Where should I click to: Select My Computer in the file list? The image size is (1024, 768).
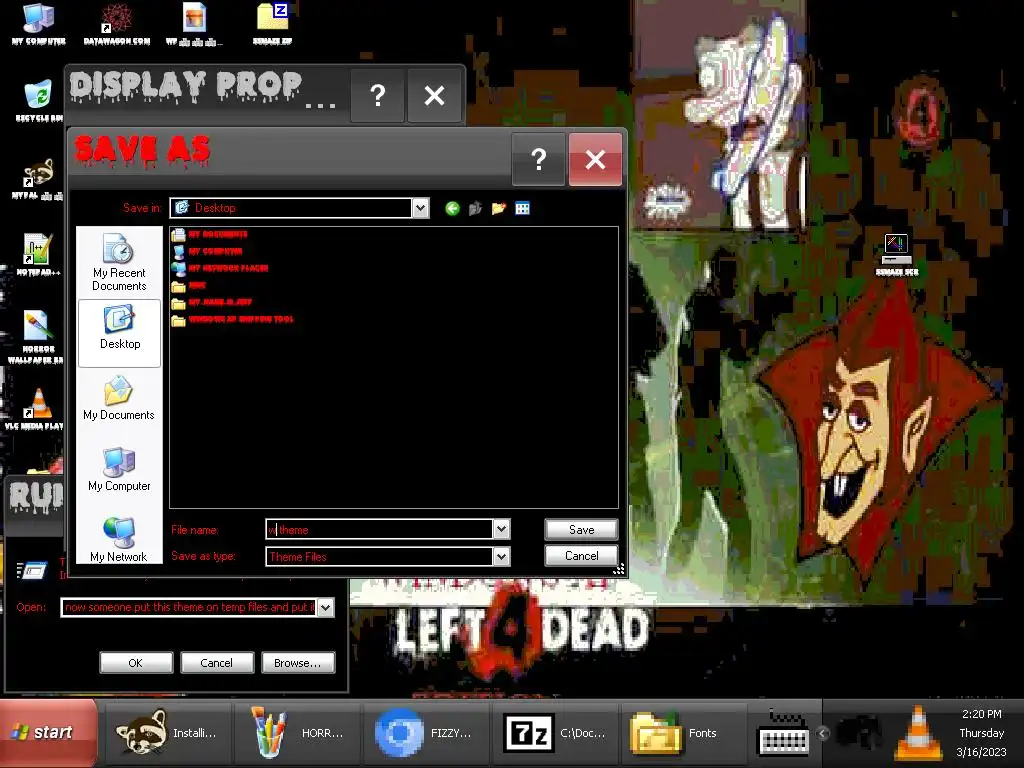[x=207, y=251]
